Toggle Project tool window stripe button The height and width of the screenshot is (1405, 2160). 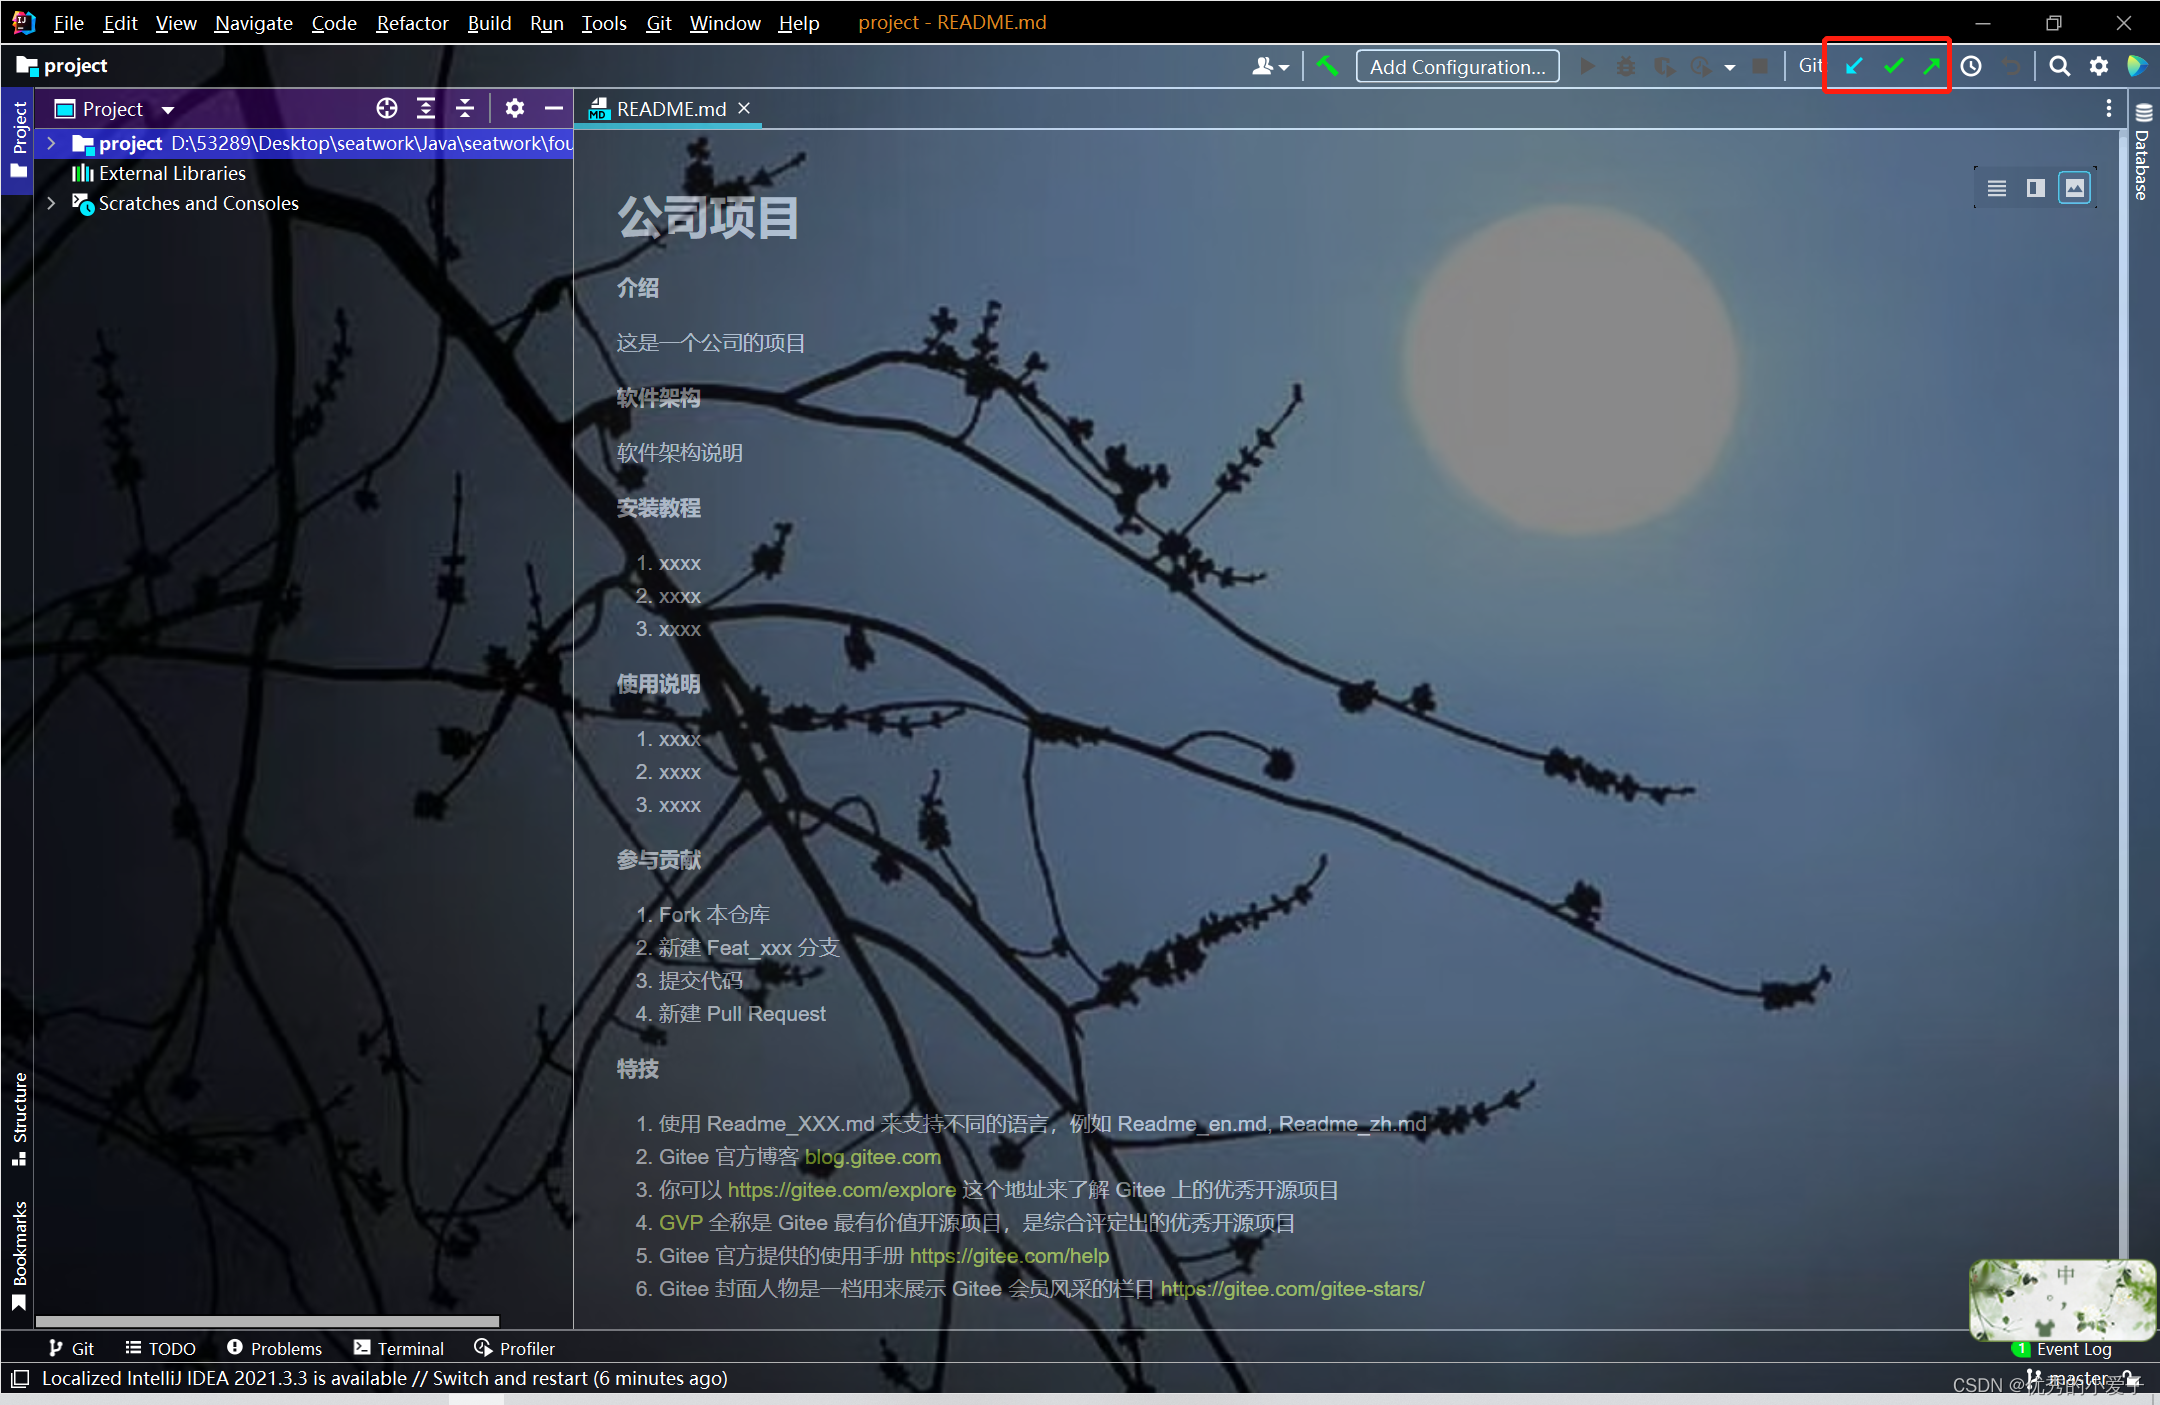pyautogui.click(x=18, y=140)
